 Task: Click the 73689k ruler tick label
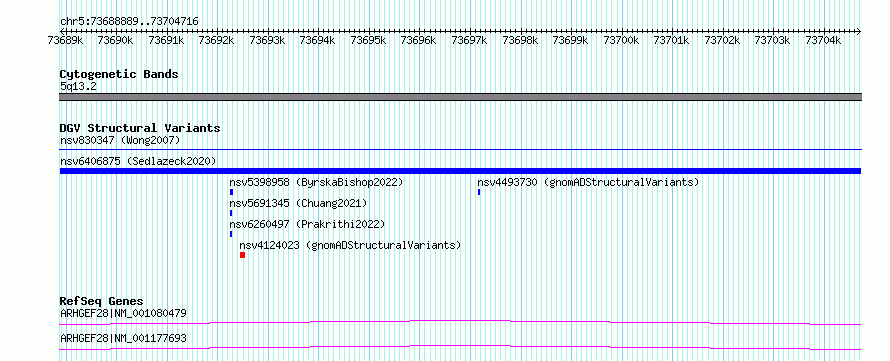(x=65, y=40)
